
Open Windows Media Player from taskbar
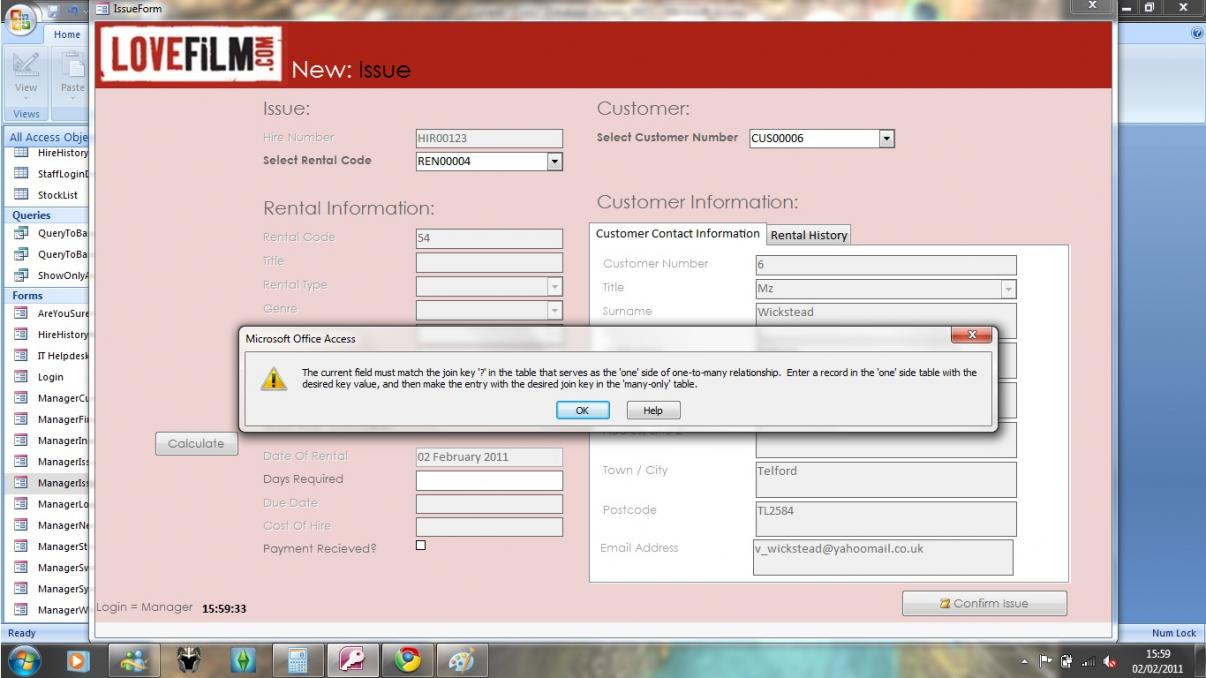coord(78,660)
